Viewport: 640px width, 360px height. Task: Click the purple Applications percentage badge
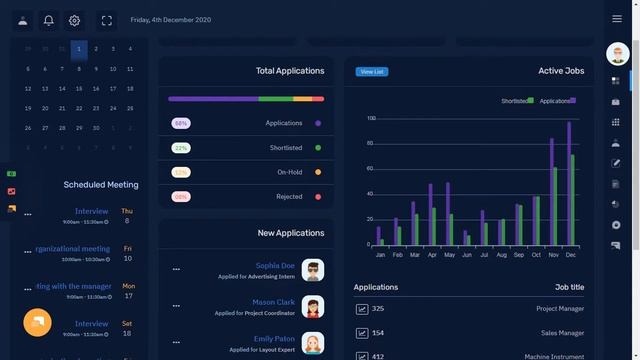click(x=181, y=123)
